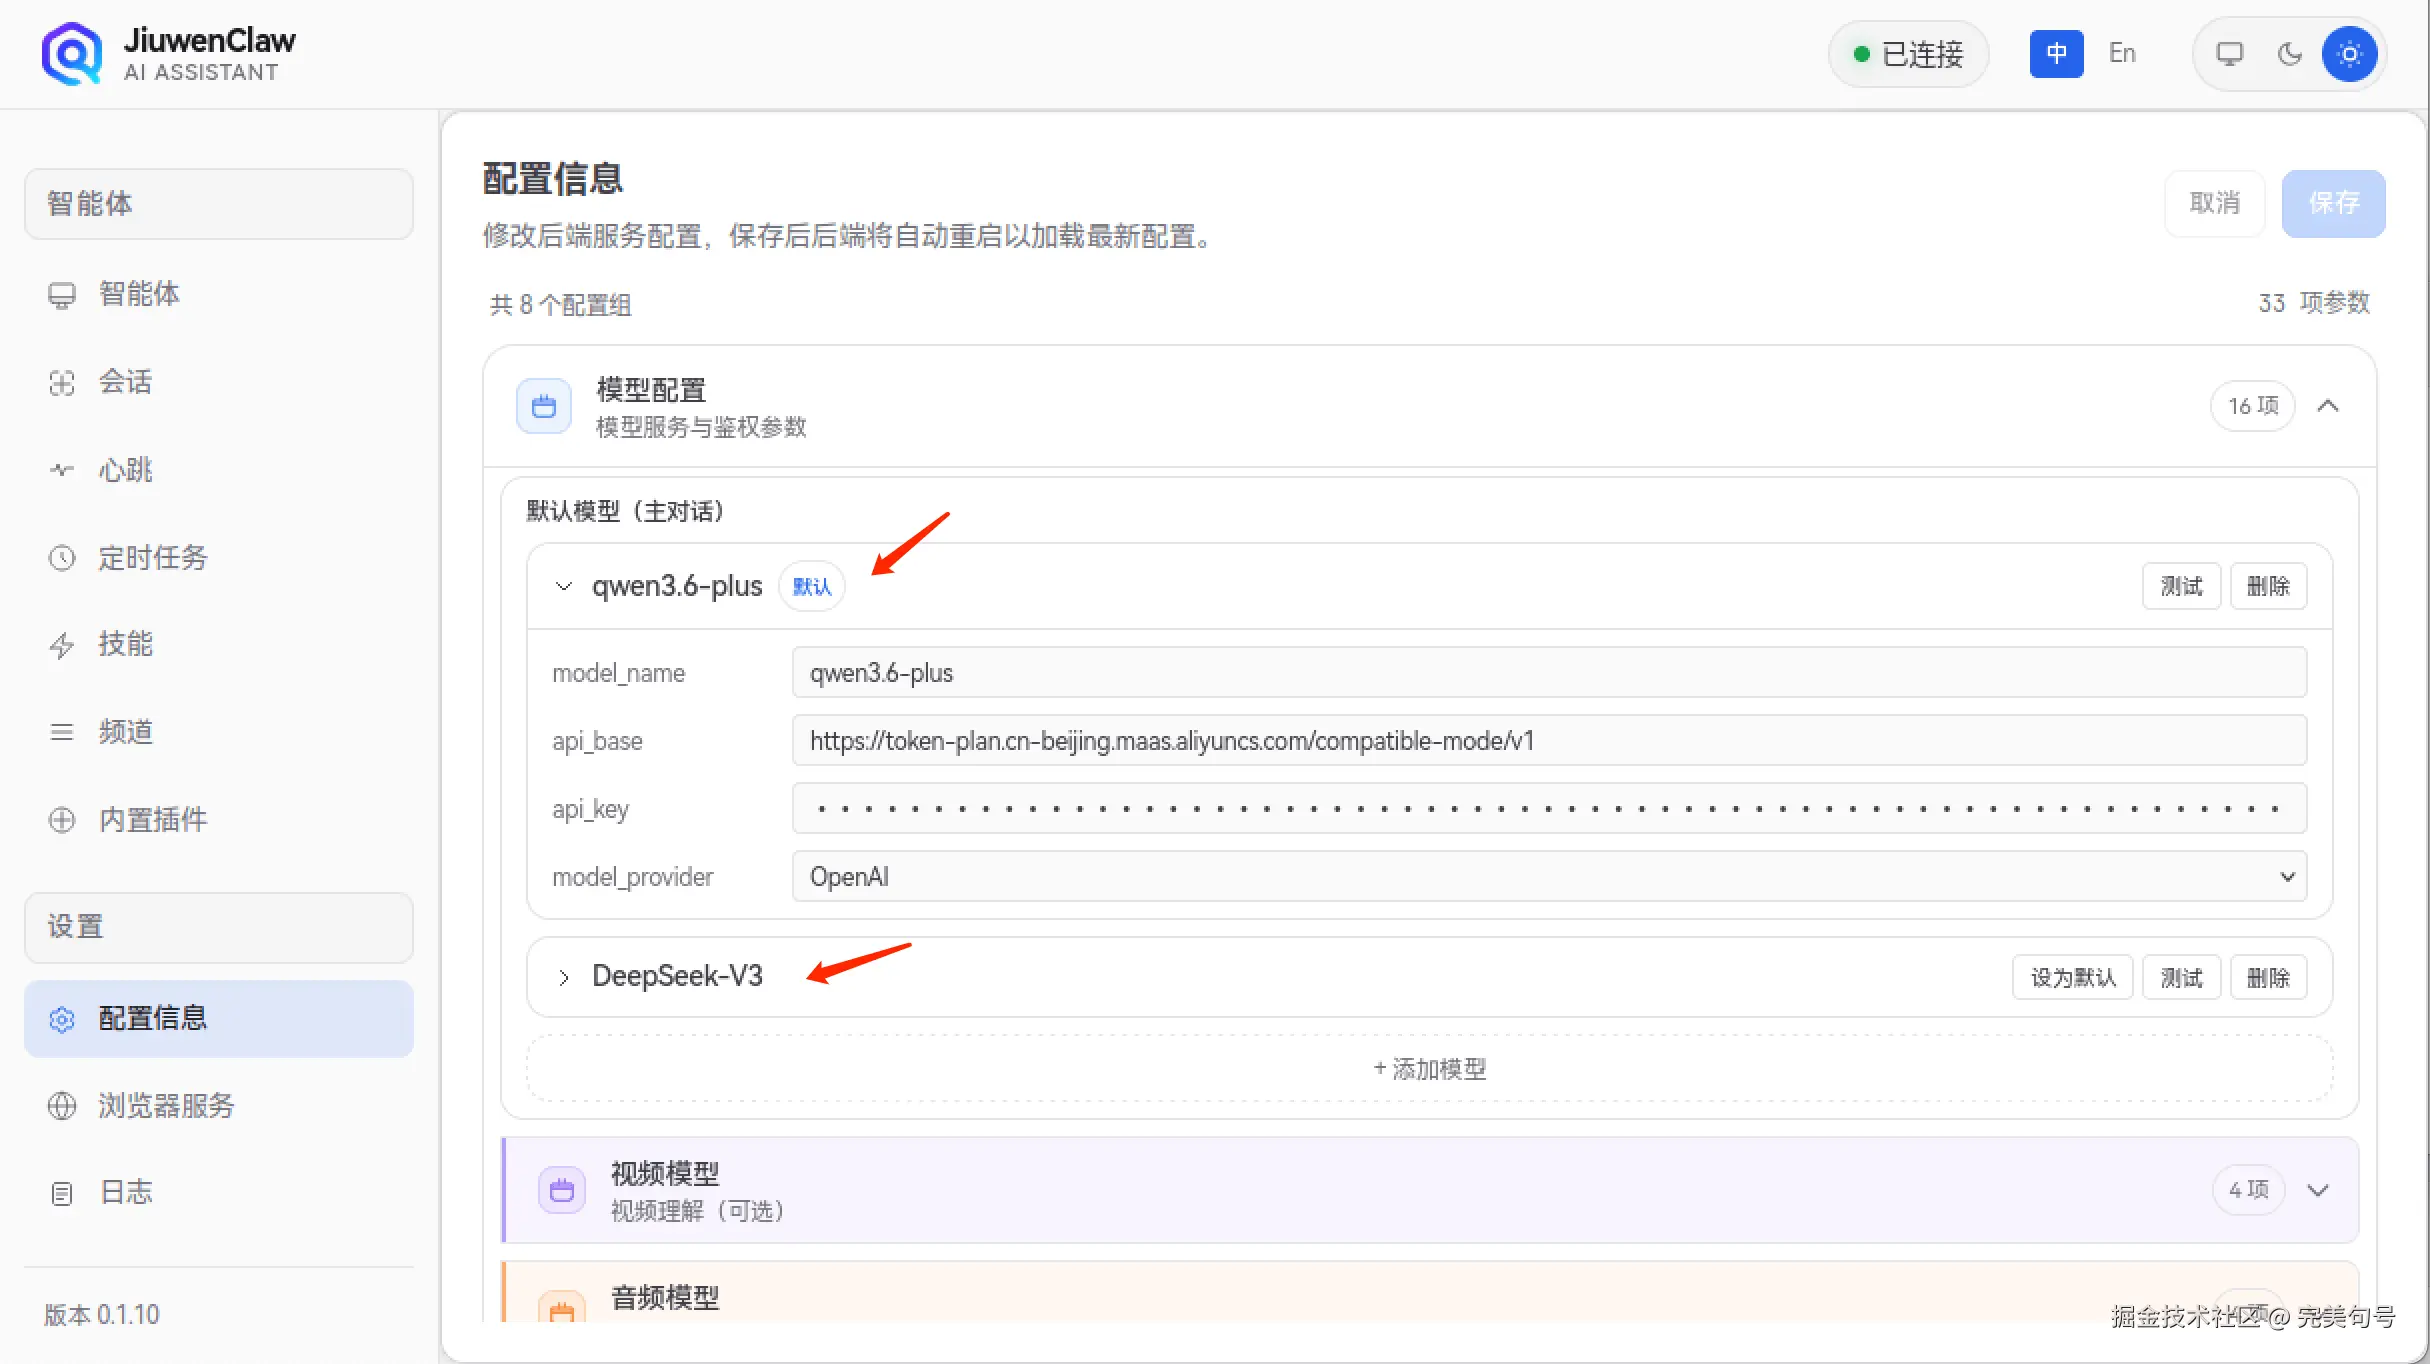Delete the qwen3.6-plus model
The image size is (2430, 1364).
tap(2268, 586)
